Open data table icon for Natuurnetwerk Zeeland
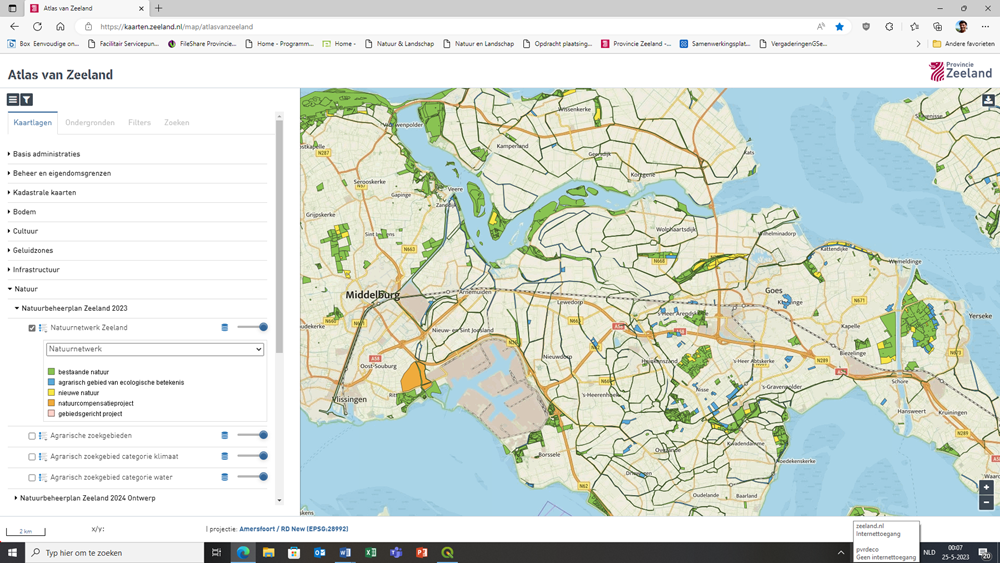This screenshot has width=1000, height=563. 224,328
